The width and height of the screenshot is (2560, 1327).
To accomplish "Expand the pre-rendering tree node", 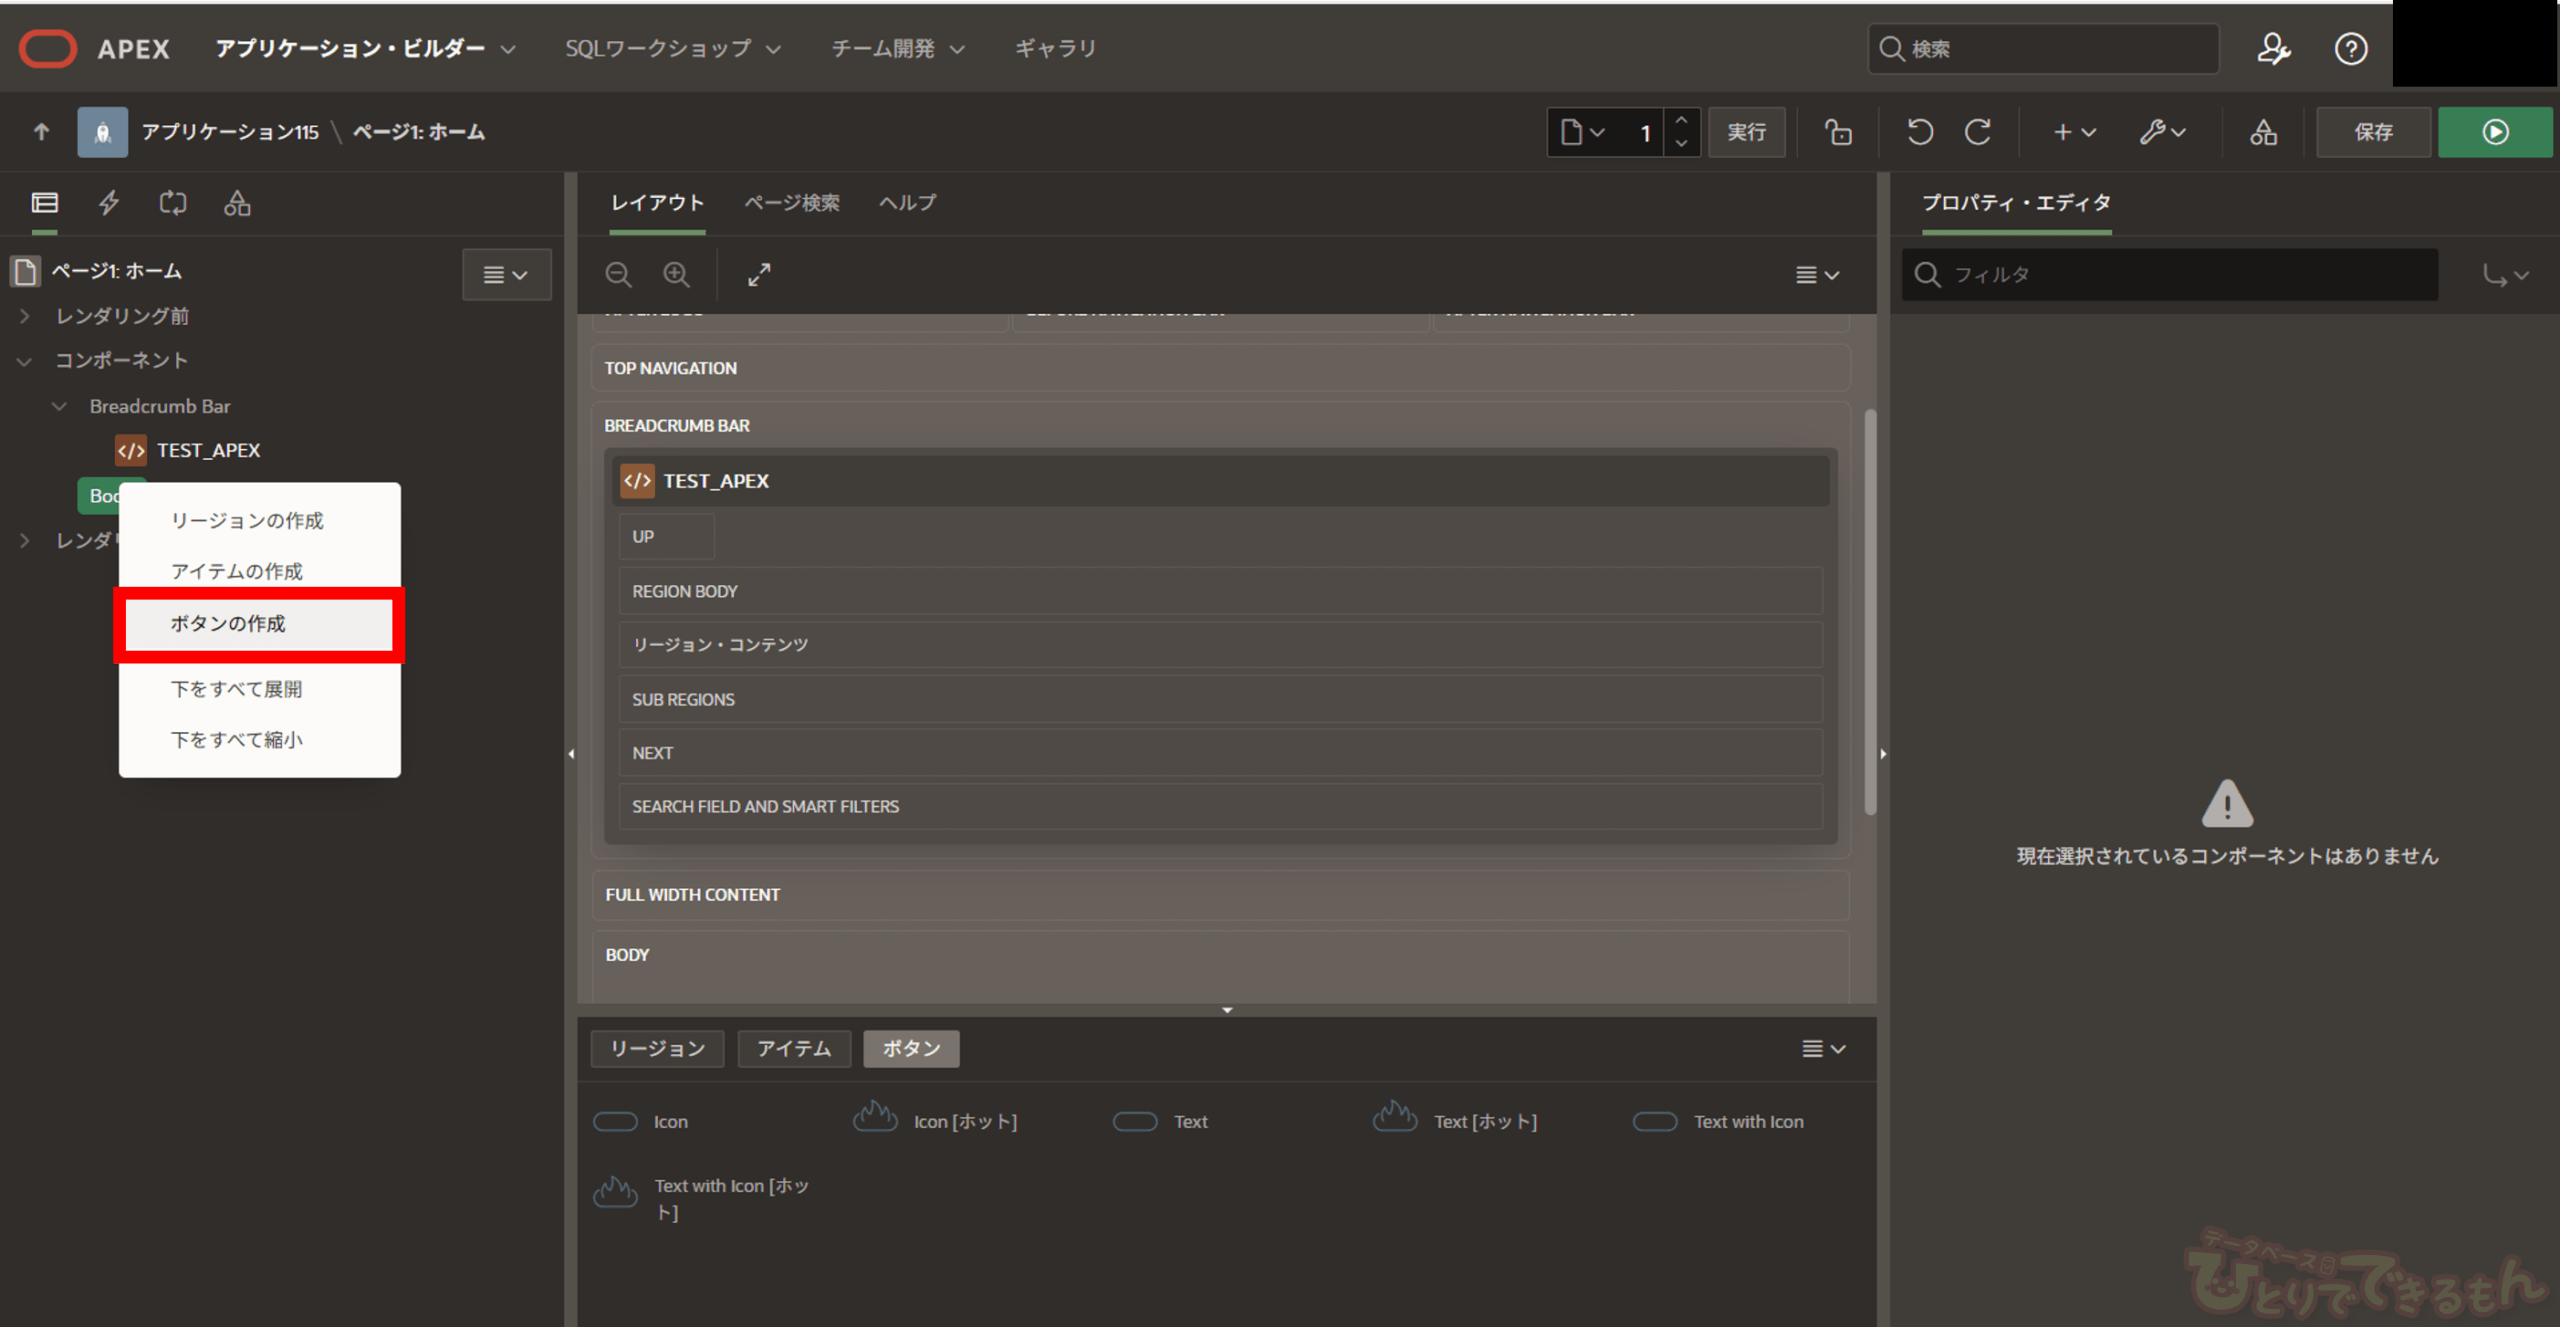I will click(25, 316).
